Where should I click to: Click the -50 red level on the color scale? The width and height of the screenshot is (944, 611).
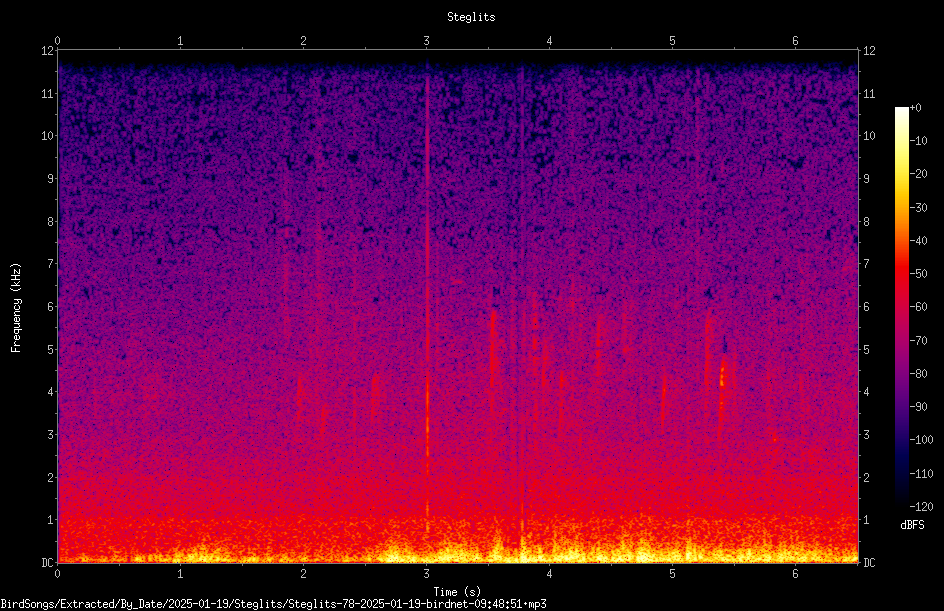coord(918,274)
